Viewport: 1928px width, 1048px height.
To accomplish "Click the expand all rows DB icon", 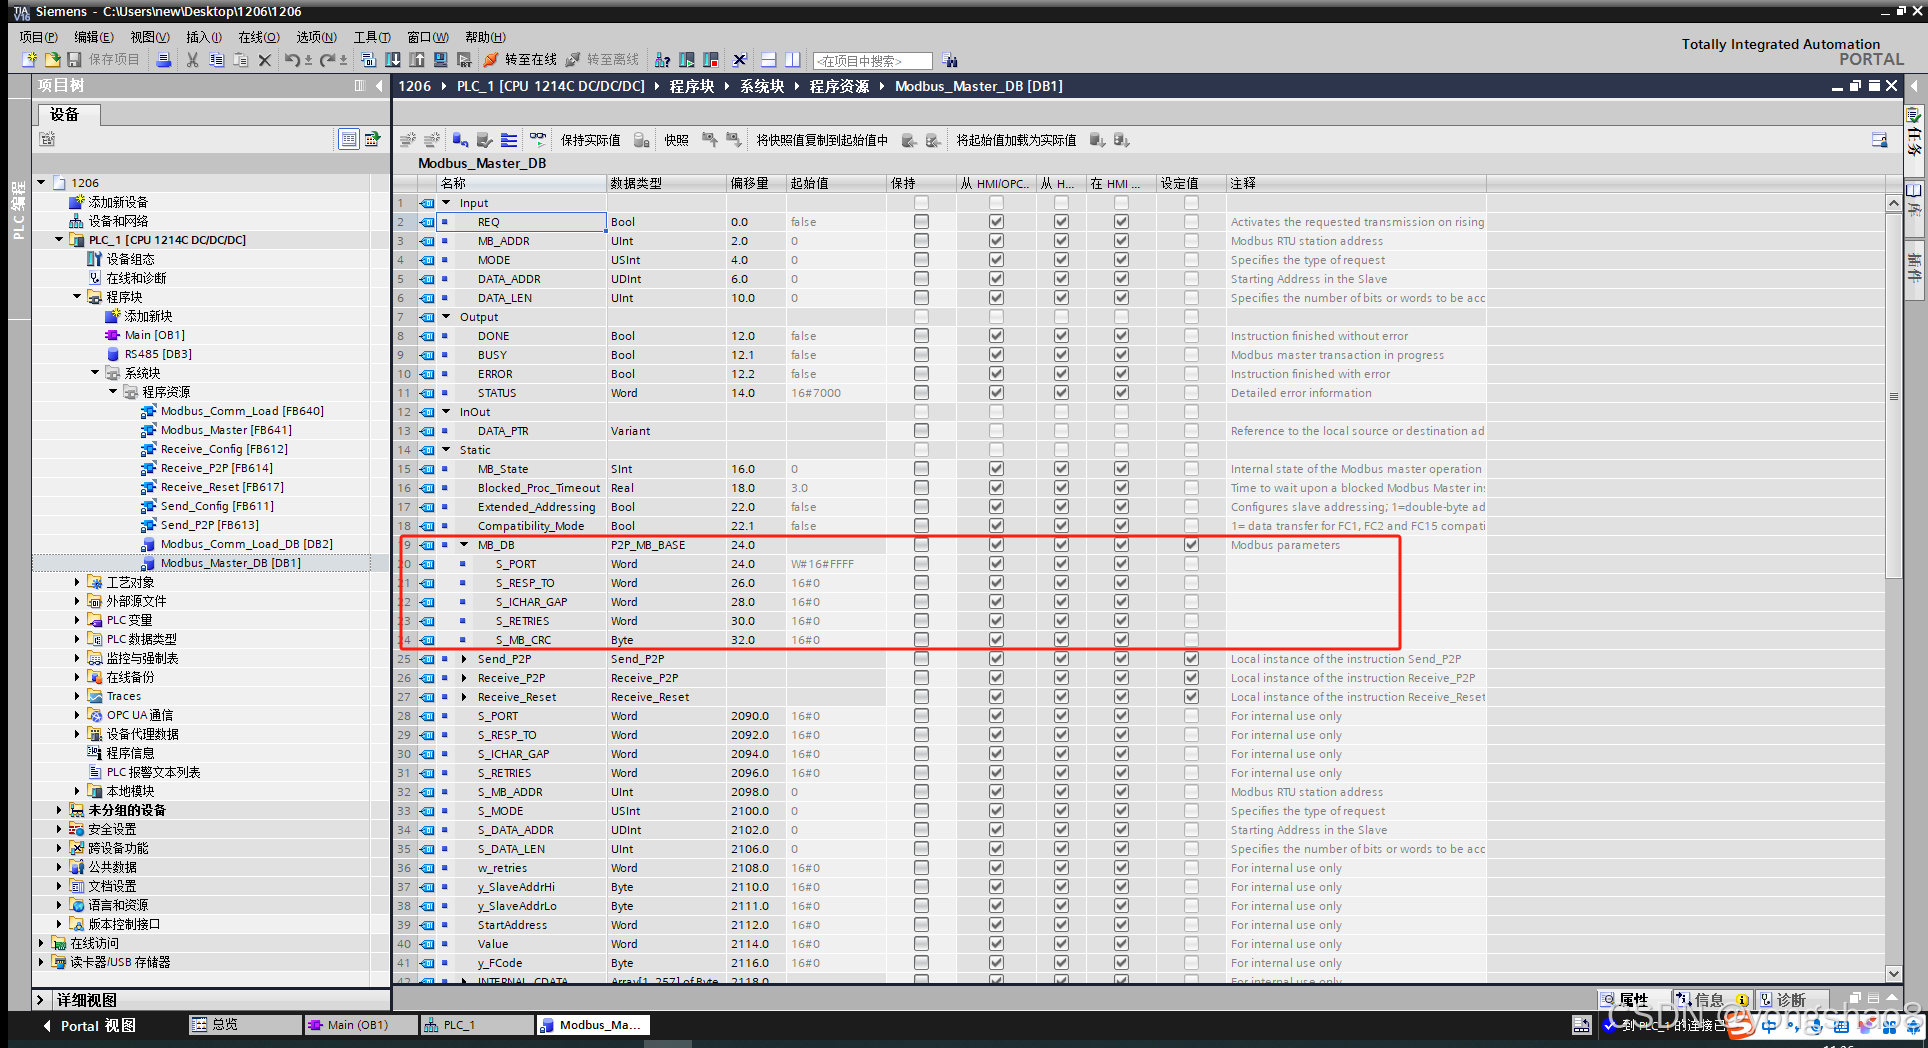I will pos(509,140).
